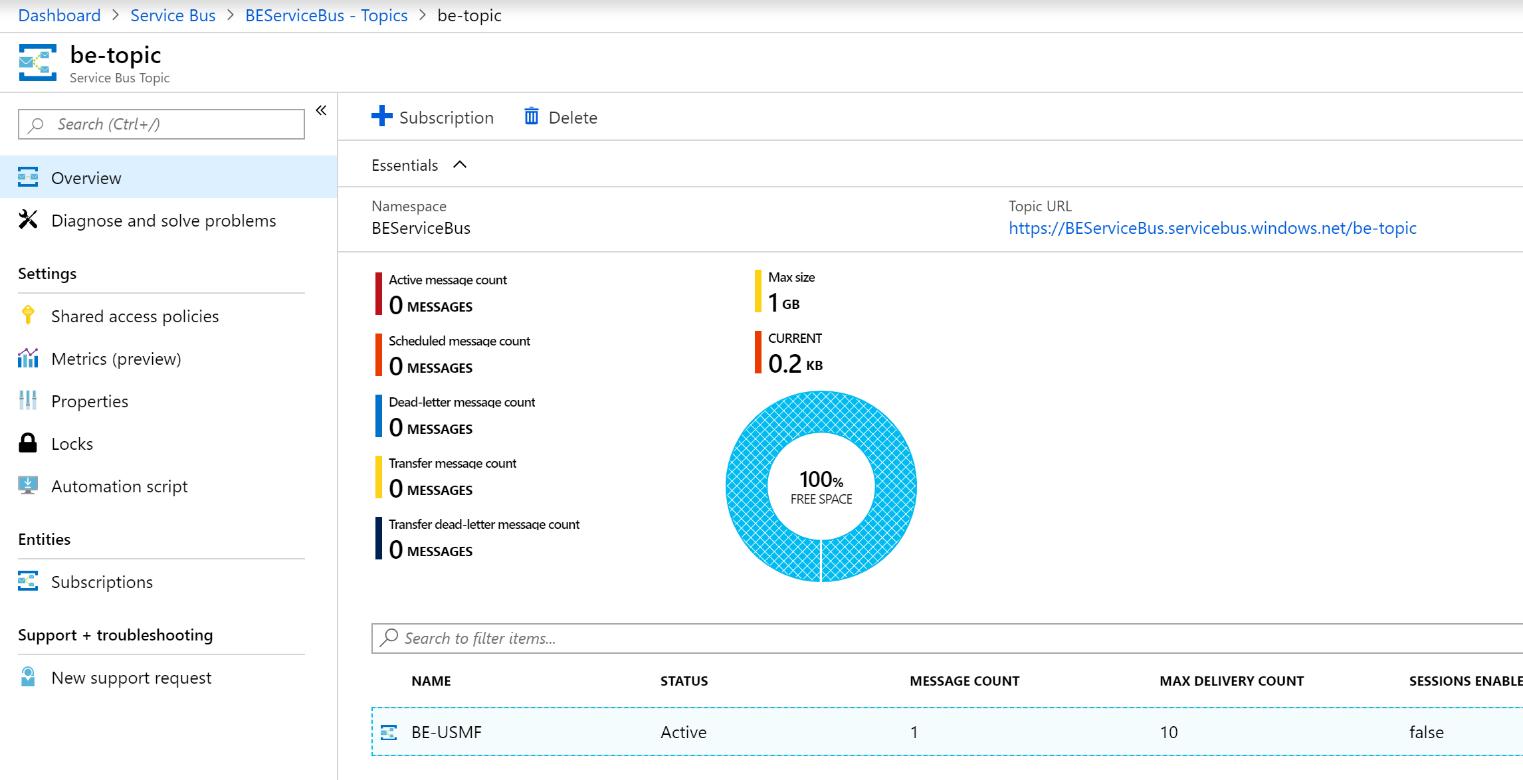This screenshot has width=1523, height=780.
Task: Click the sessions enabled value false
Action: coord(1426,732)
